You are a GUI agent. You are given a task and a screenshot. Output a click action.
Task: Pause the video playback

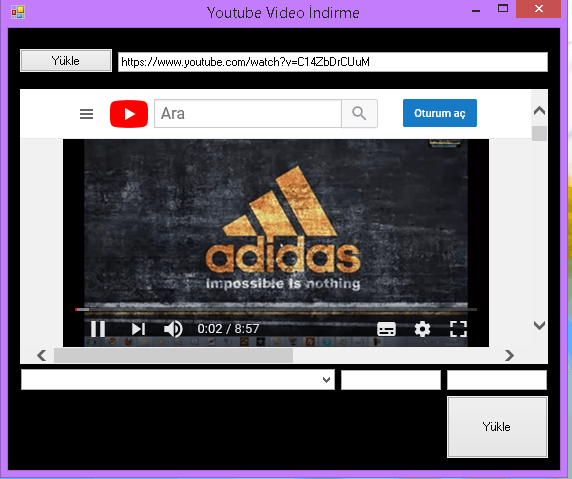[98, 329]
